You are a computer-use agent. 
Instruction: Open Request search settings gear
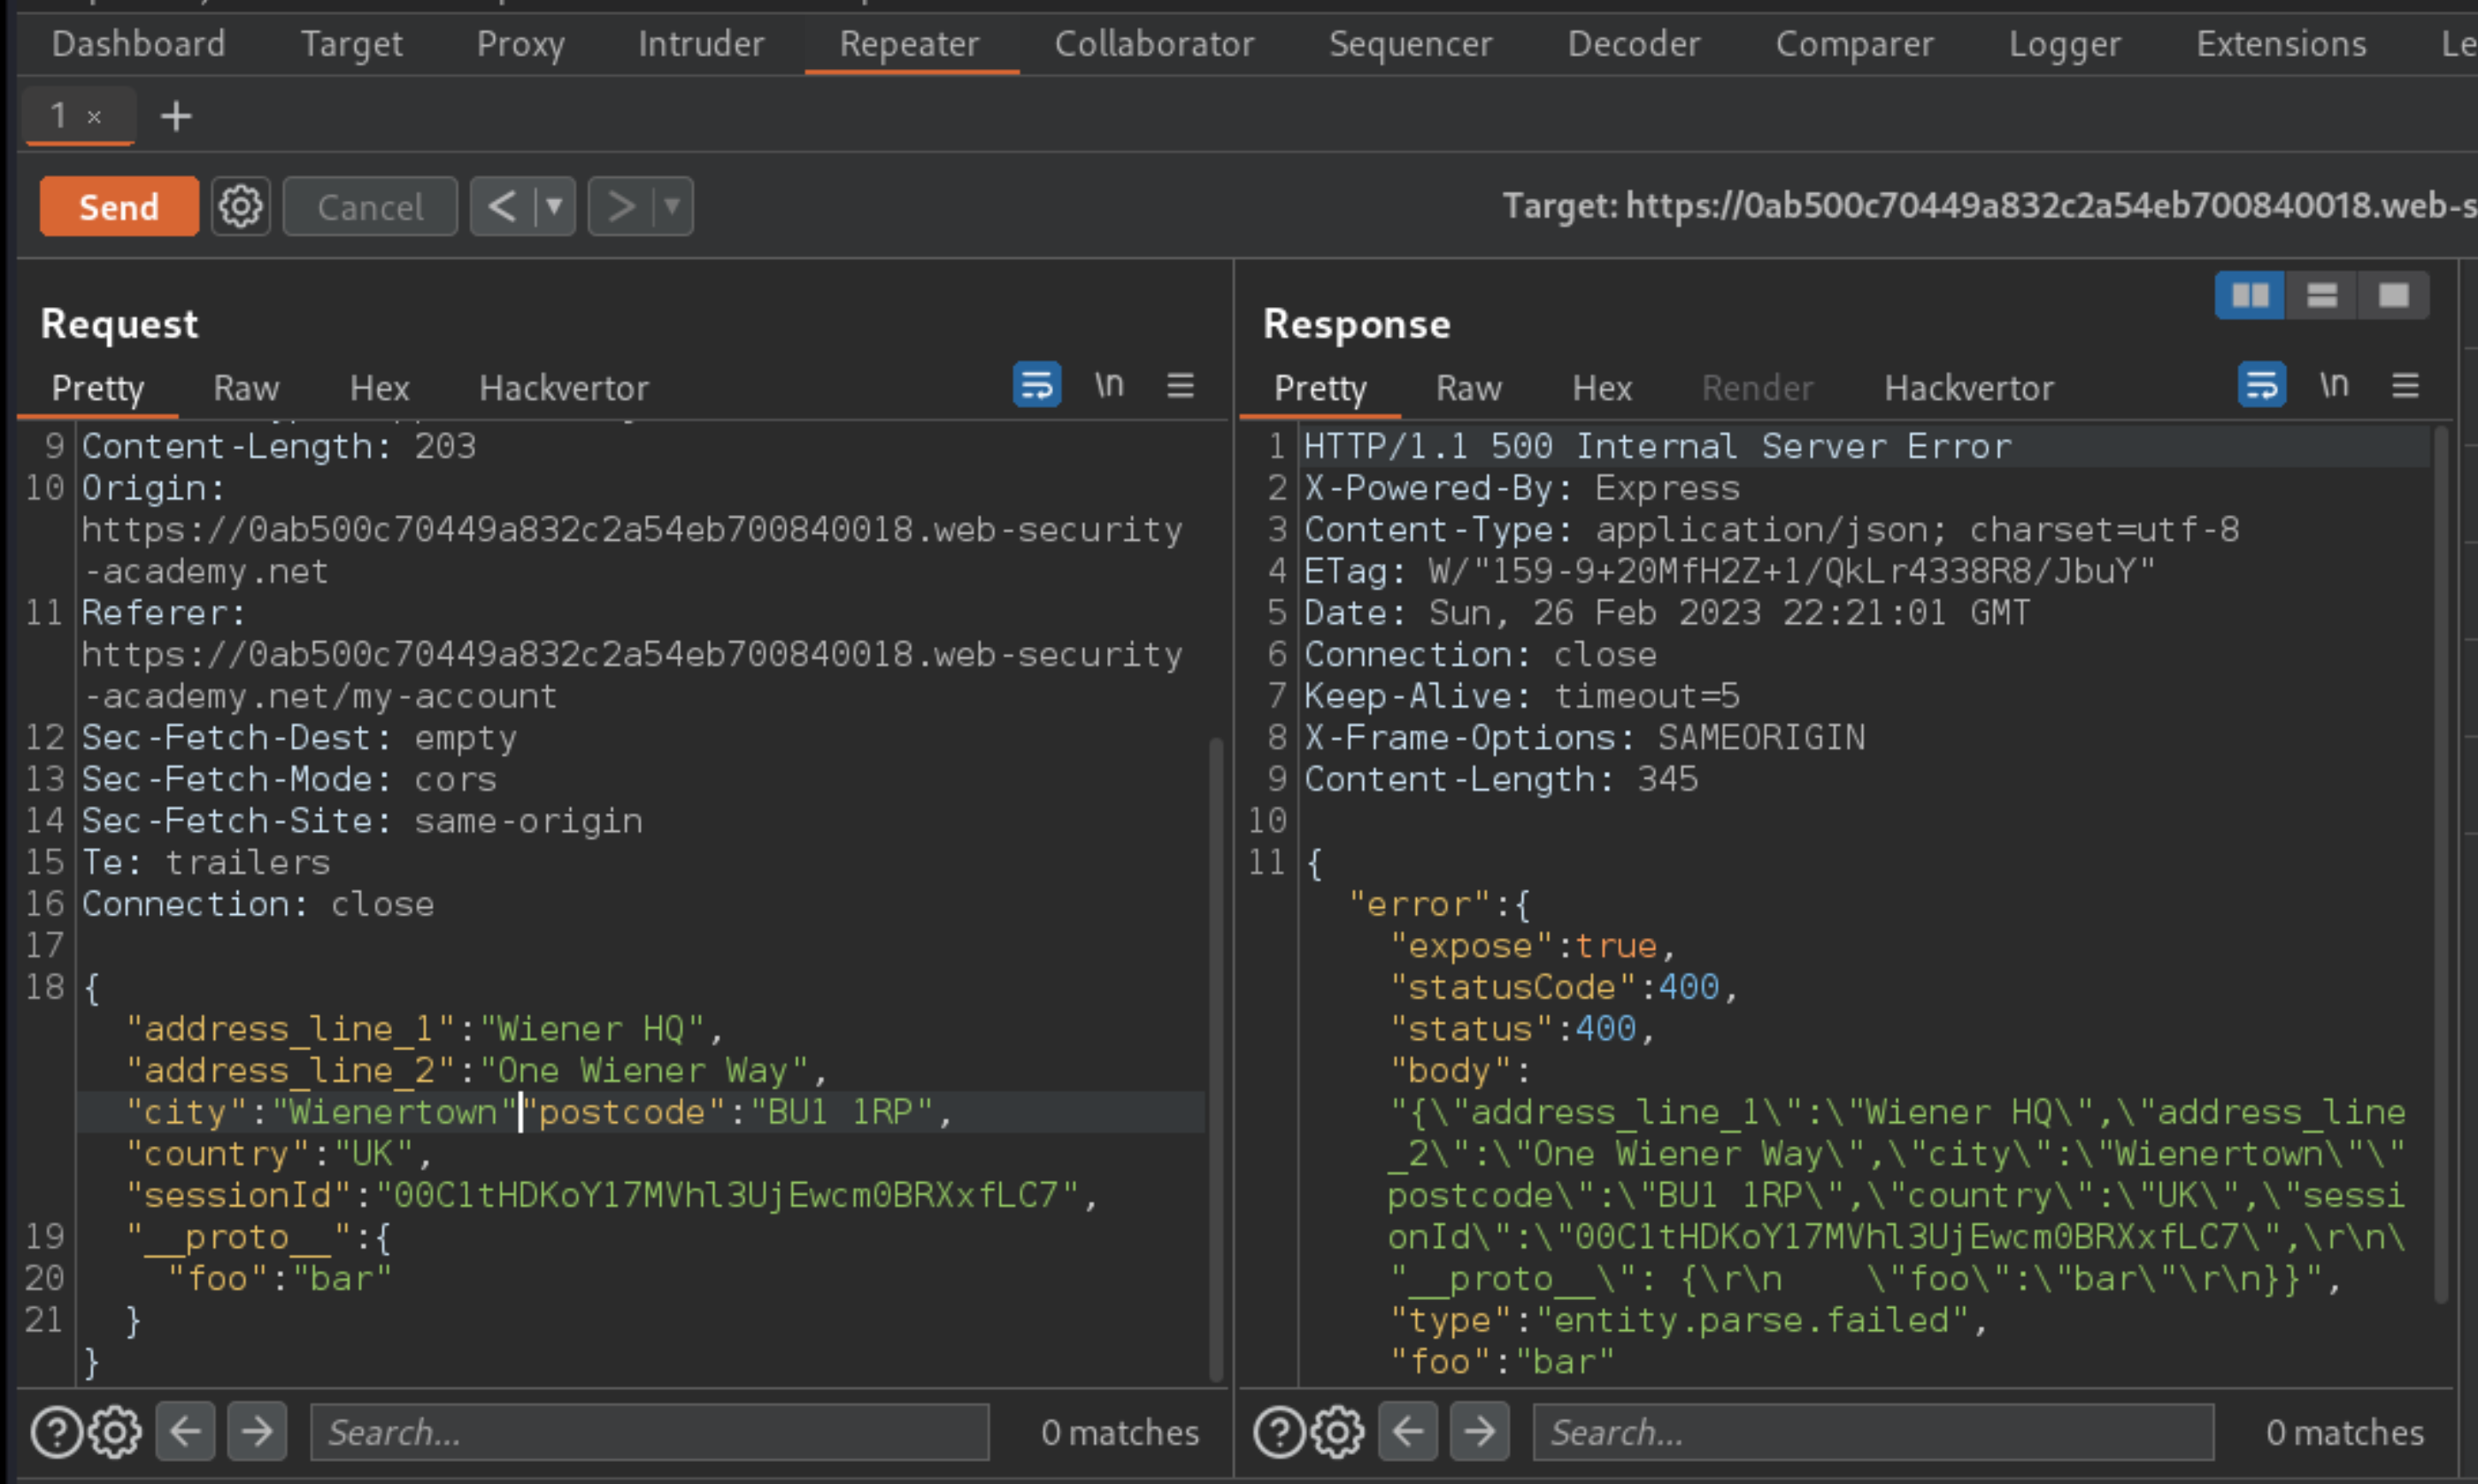(115, 1432)
